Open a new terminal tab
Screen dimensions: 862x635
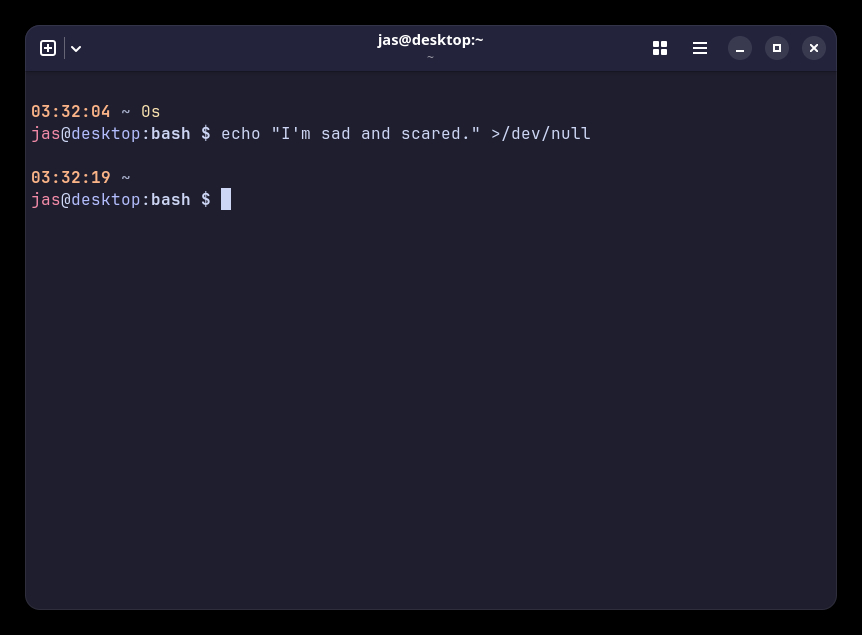(48, 48)
